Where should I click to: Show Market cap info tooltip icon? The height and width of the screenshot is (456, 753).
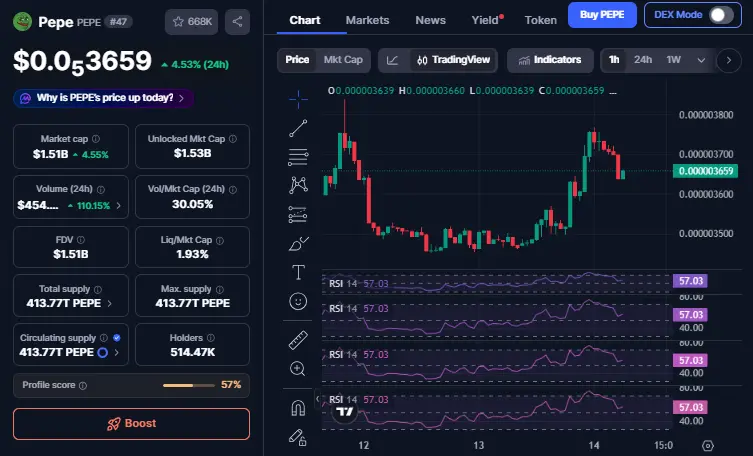tap(96, 139)
